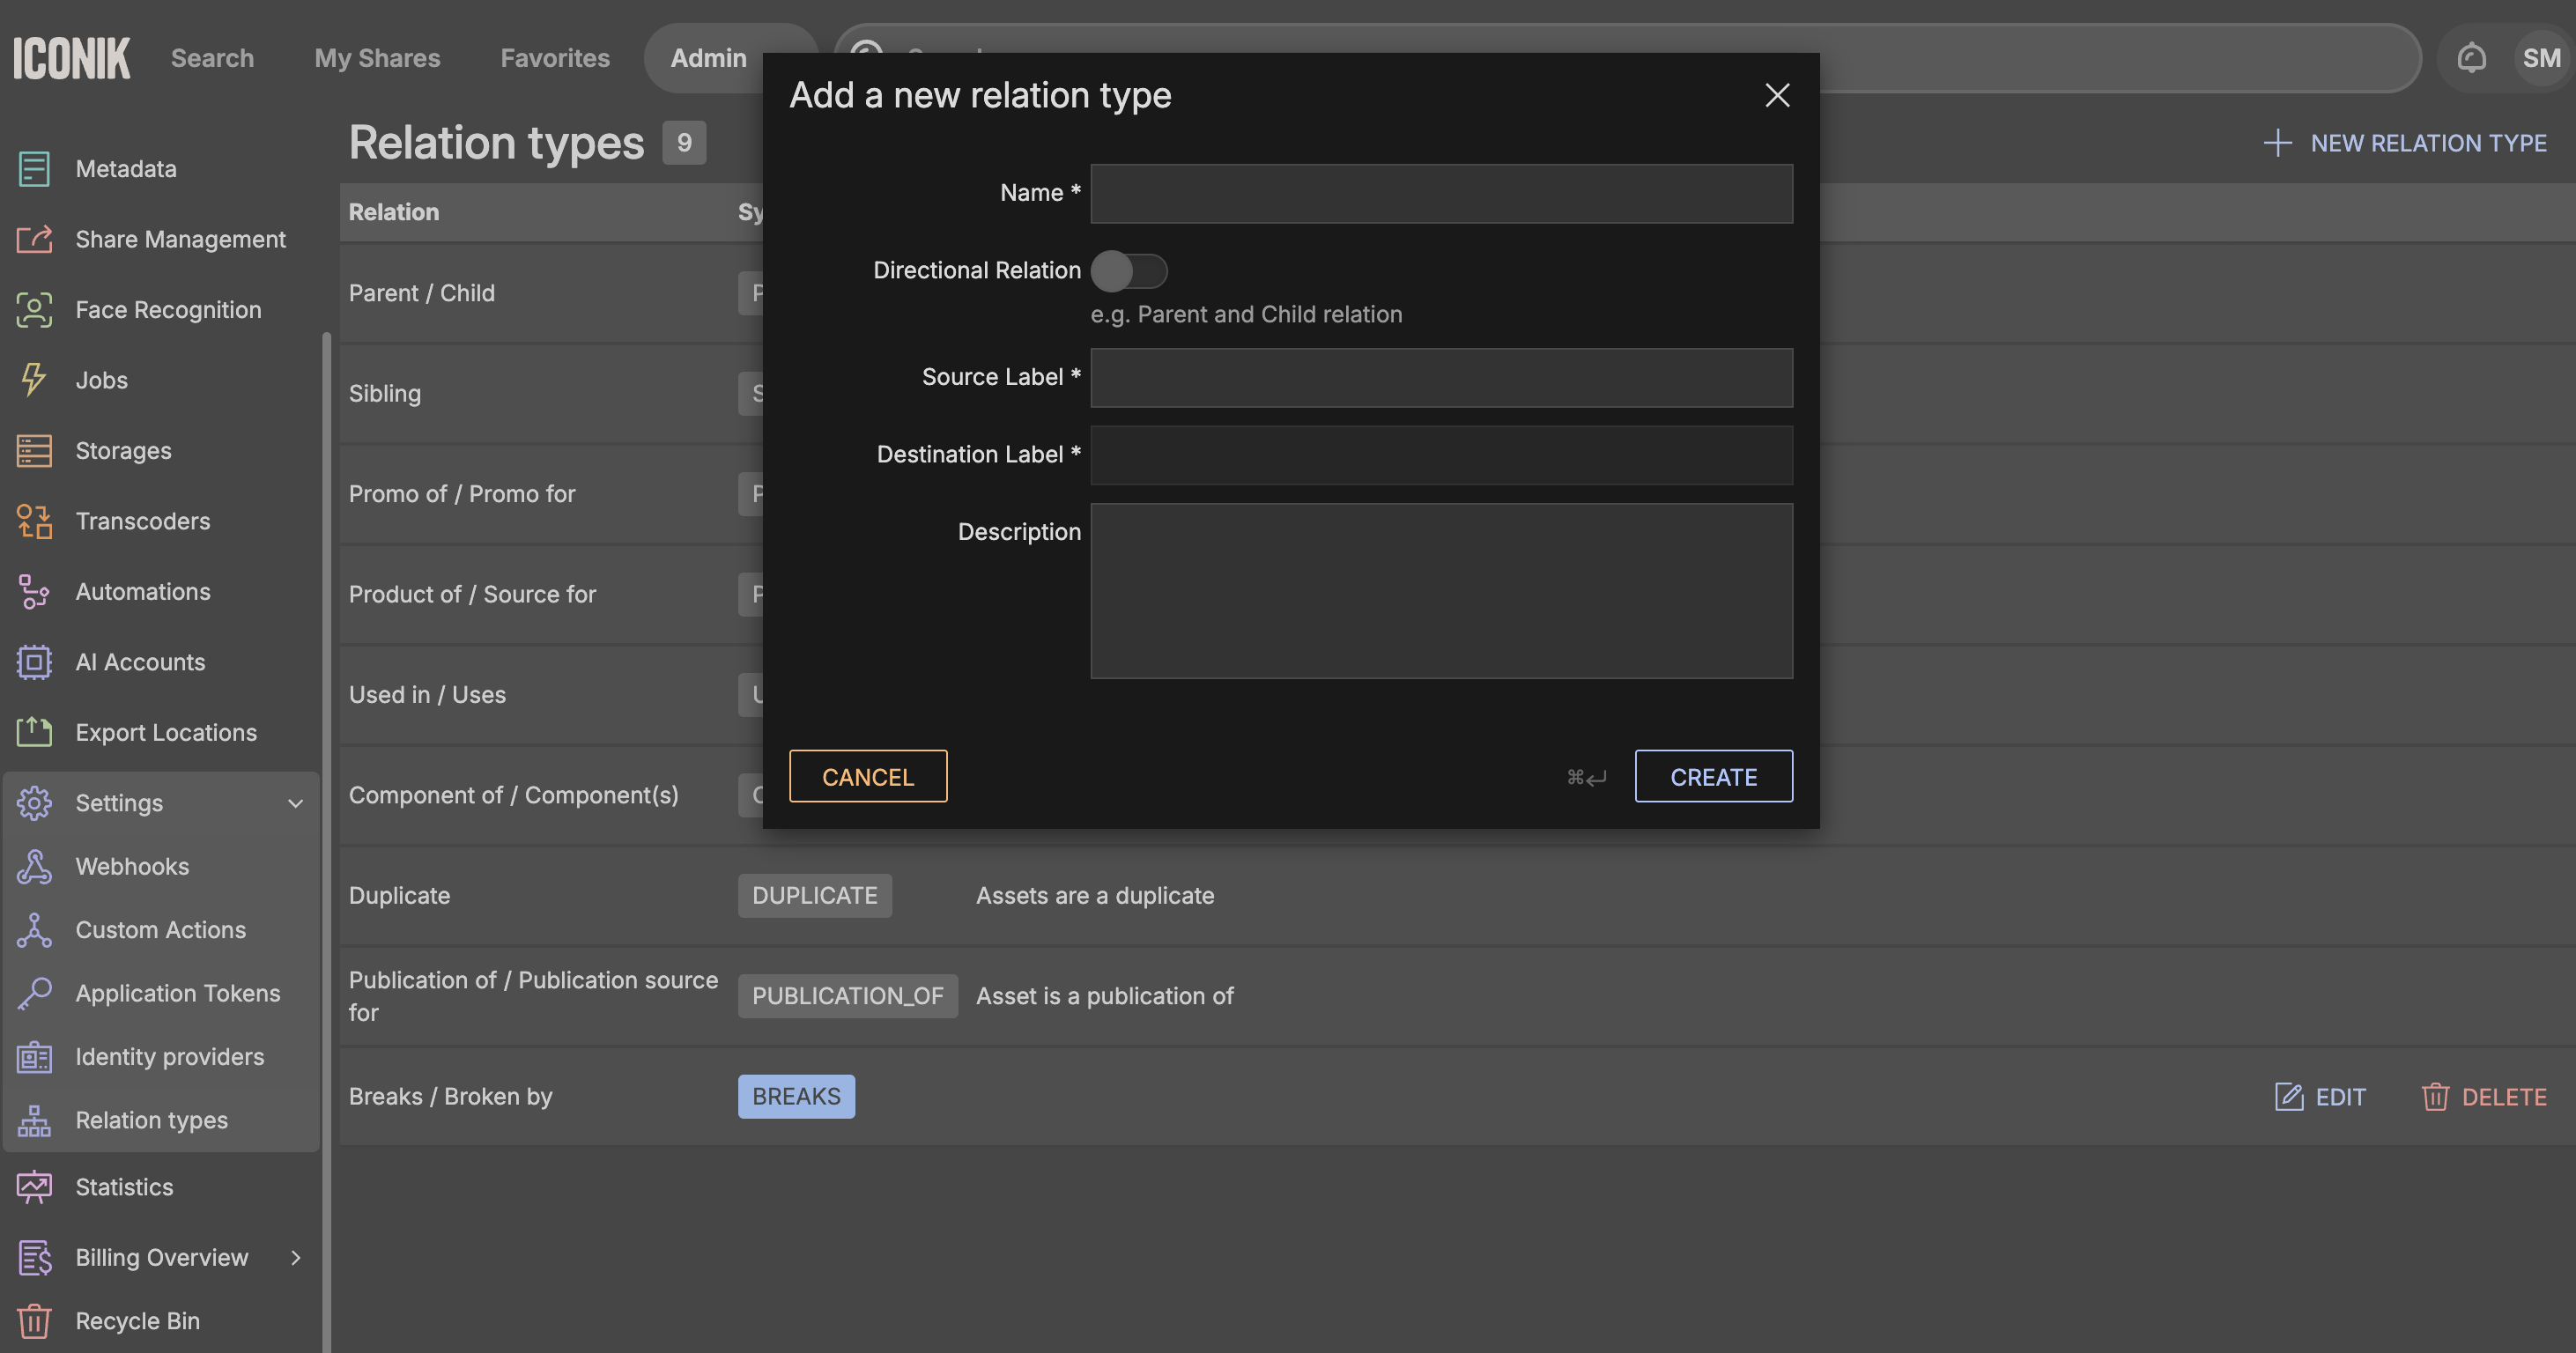The width and height of the screenshot is (2576, 1353).
Task: Open the SM user avatar menu
Action: (2540, 58)
